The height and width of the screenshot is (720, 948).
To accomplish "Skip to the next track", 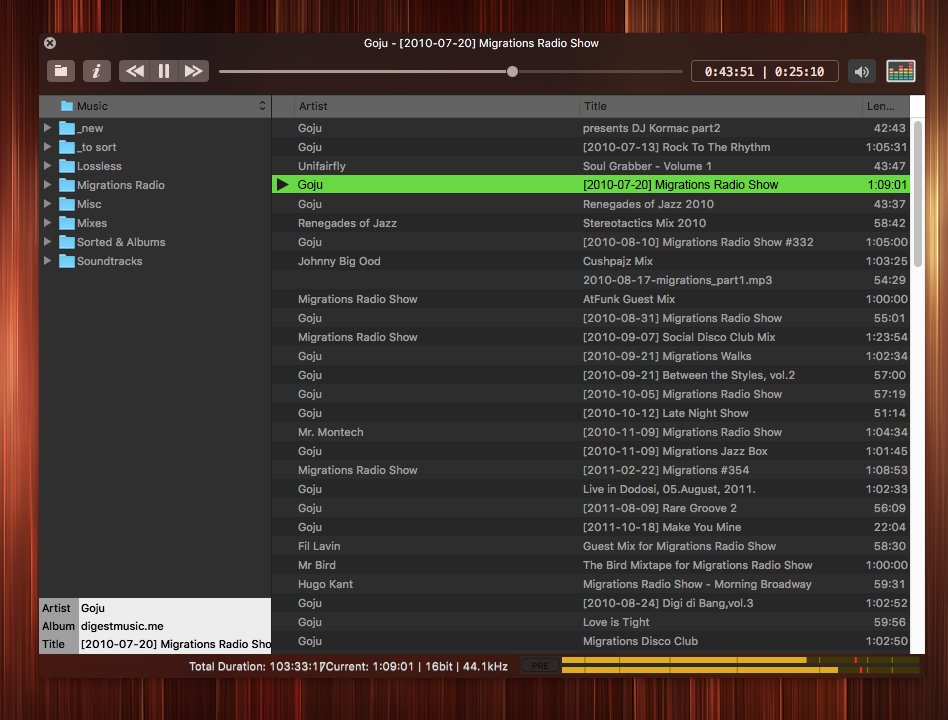I will [x=193, y=71].
